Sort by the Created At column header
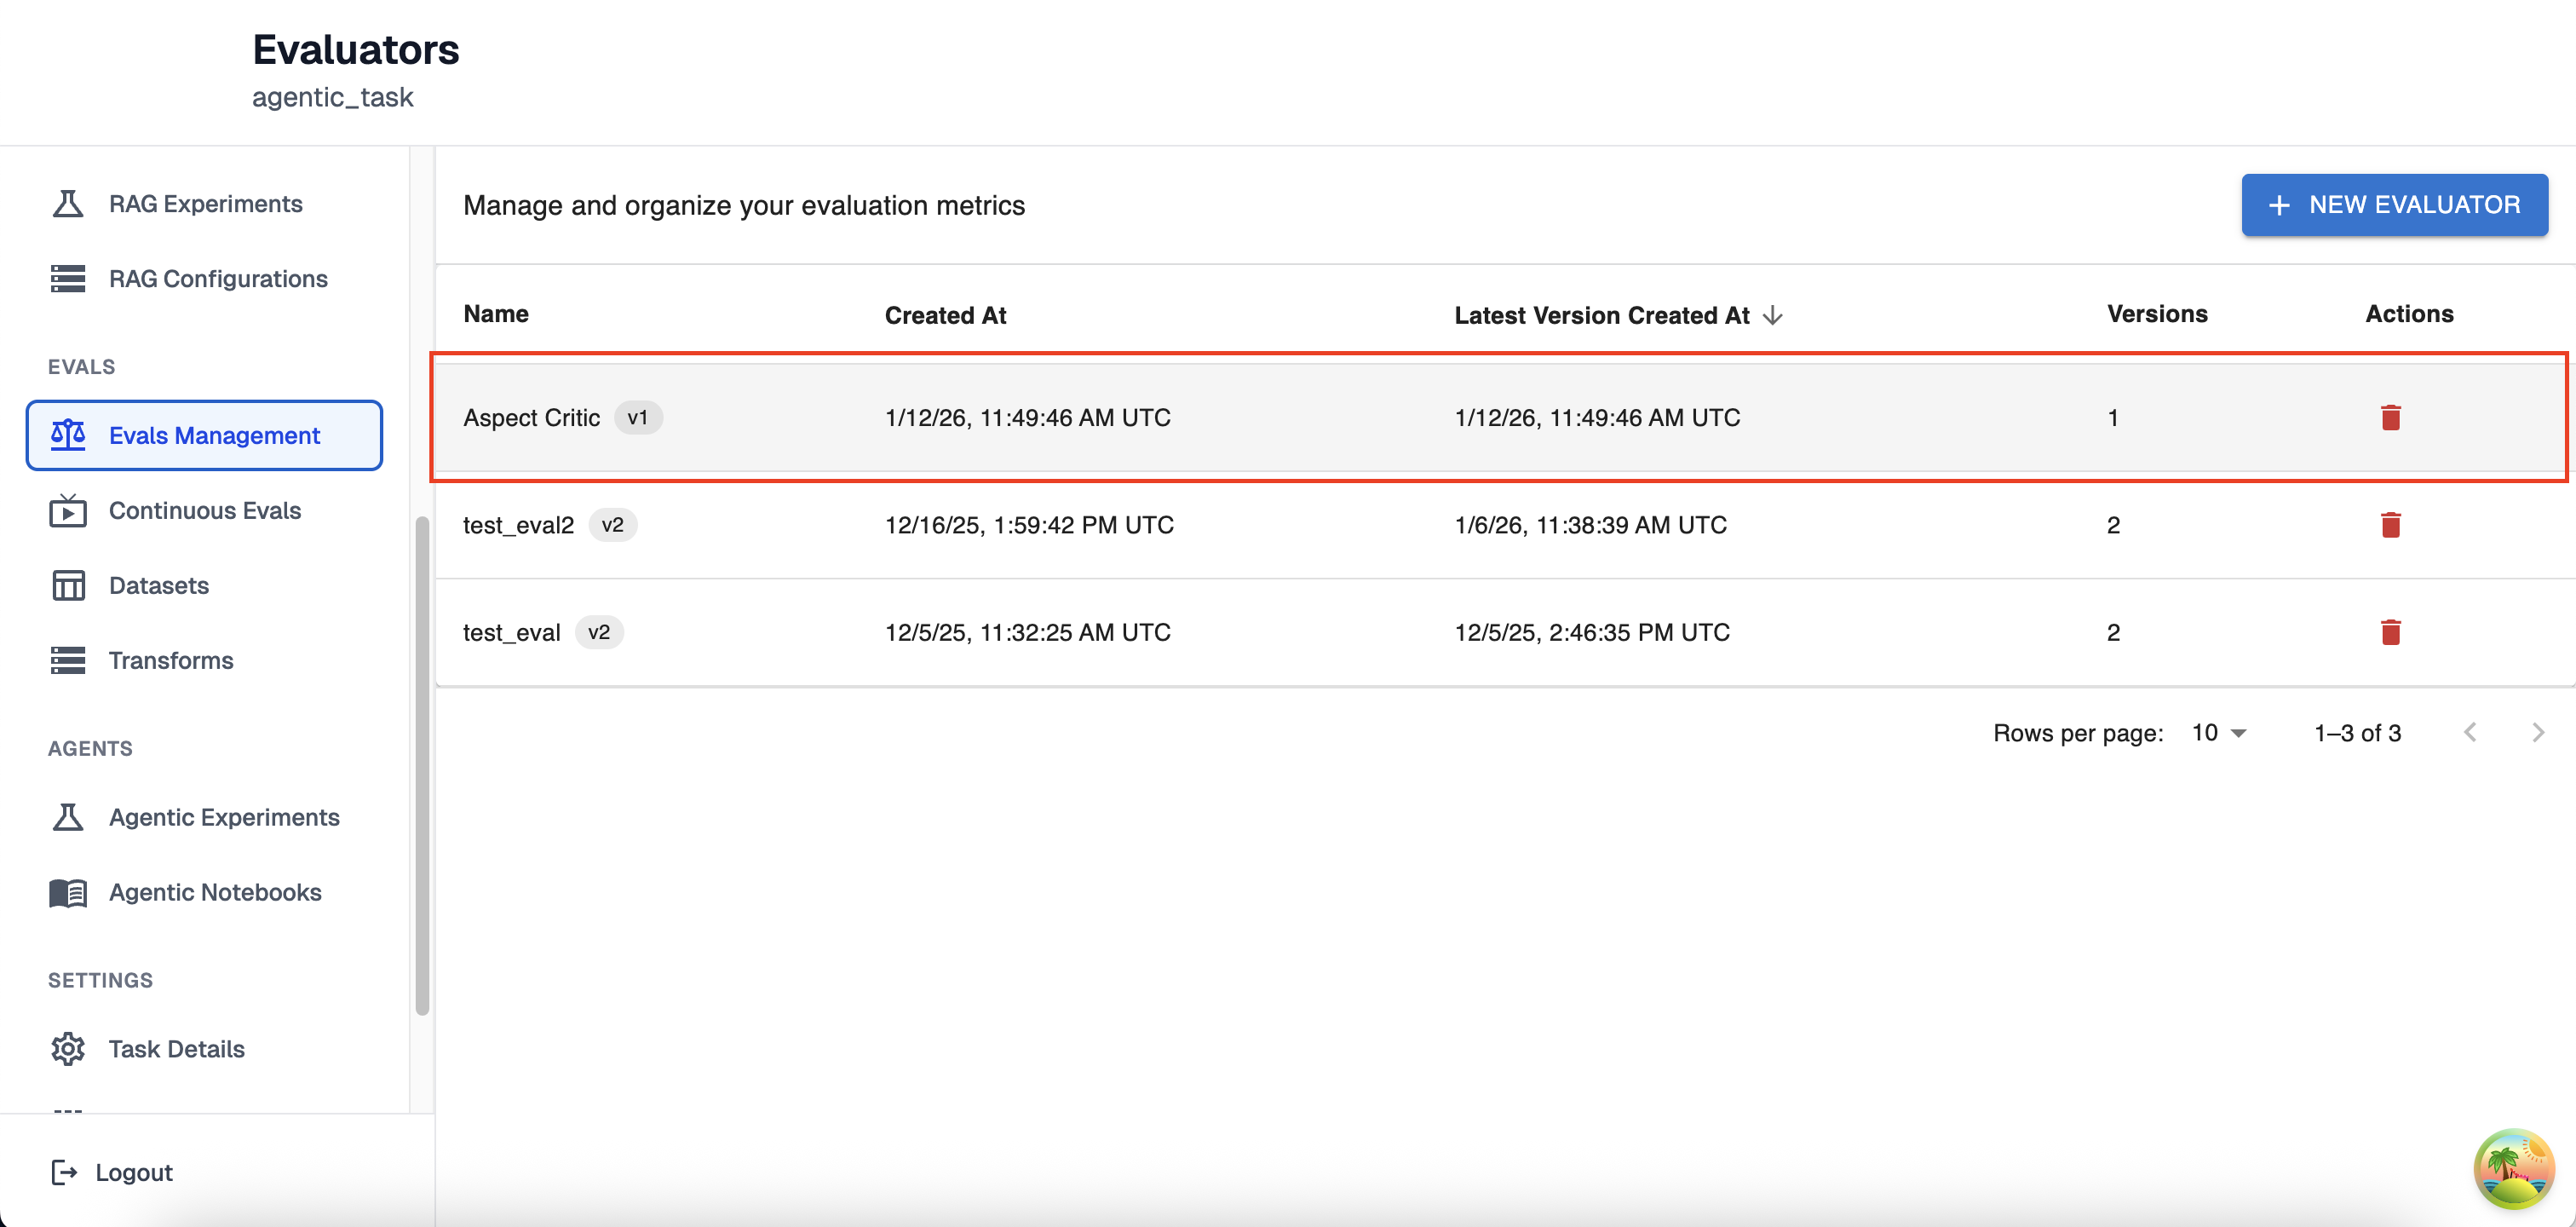The height and width of the screenshot is (1227, 2576). pos(945,316)
